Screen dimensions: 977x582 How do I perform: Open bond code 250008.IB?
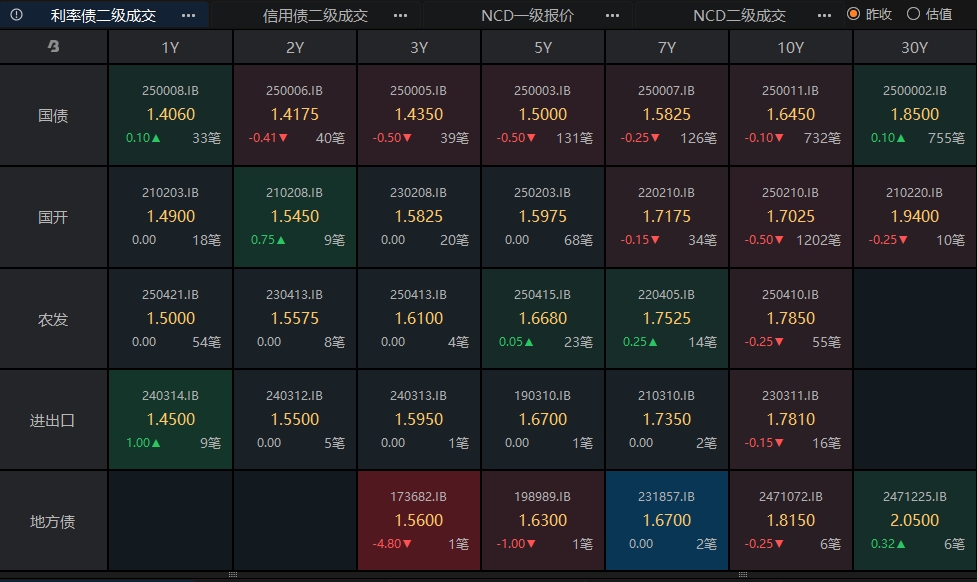tap(170, 90)
